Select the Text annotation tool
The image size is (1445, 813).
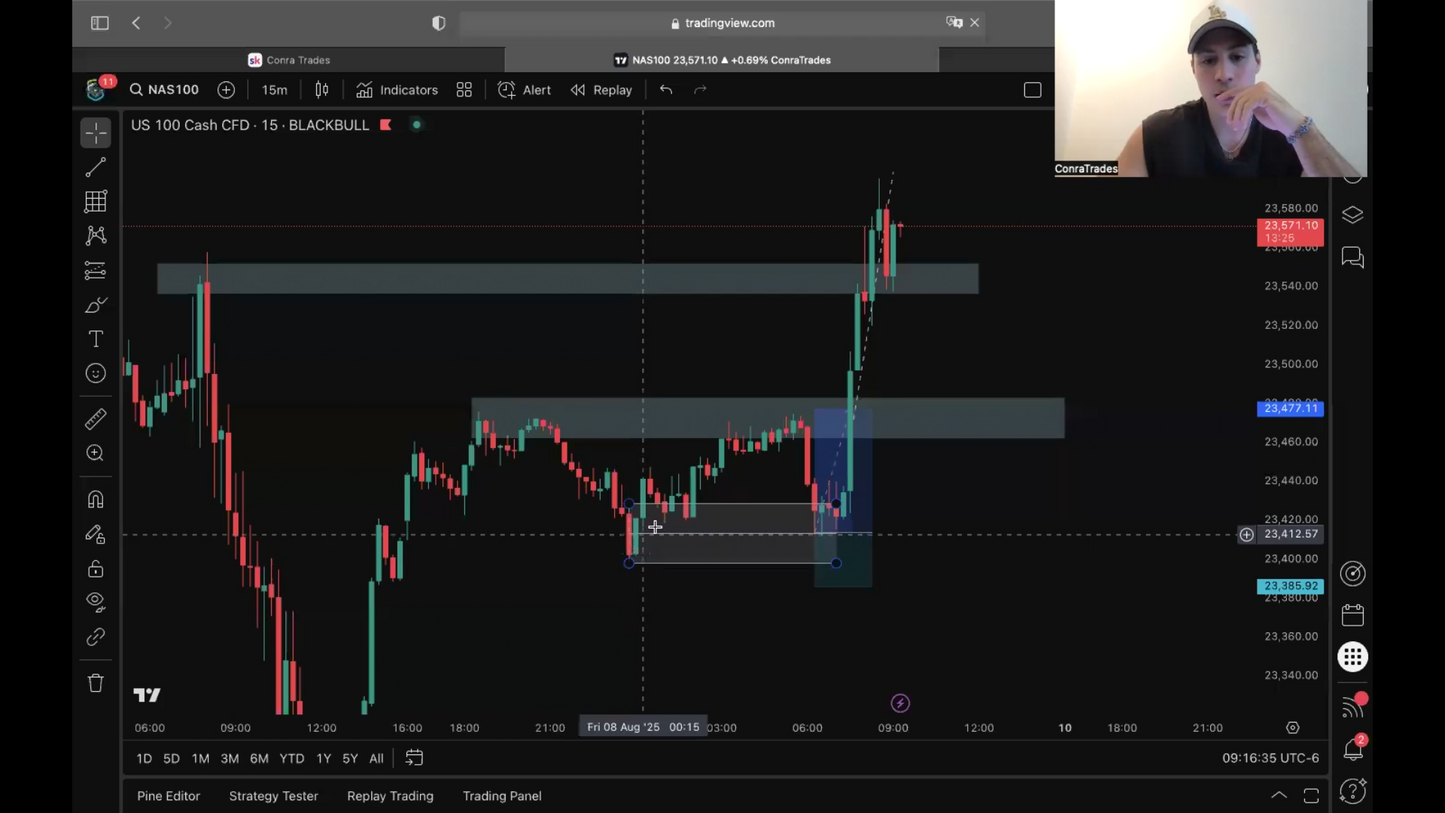96,339
